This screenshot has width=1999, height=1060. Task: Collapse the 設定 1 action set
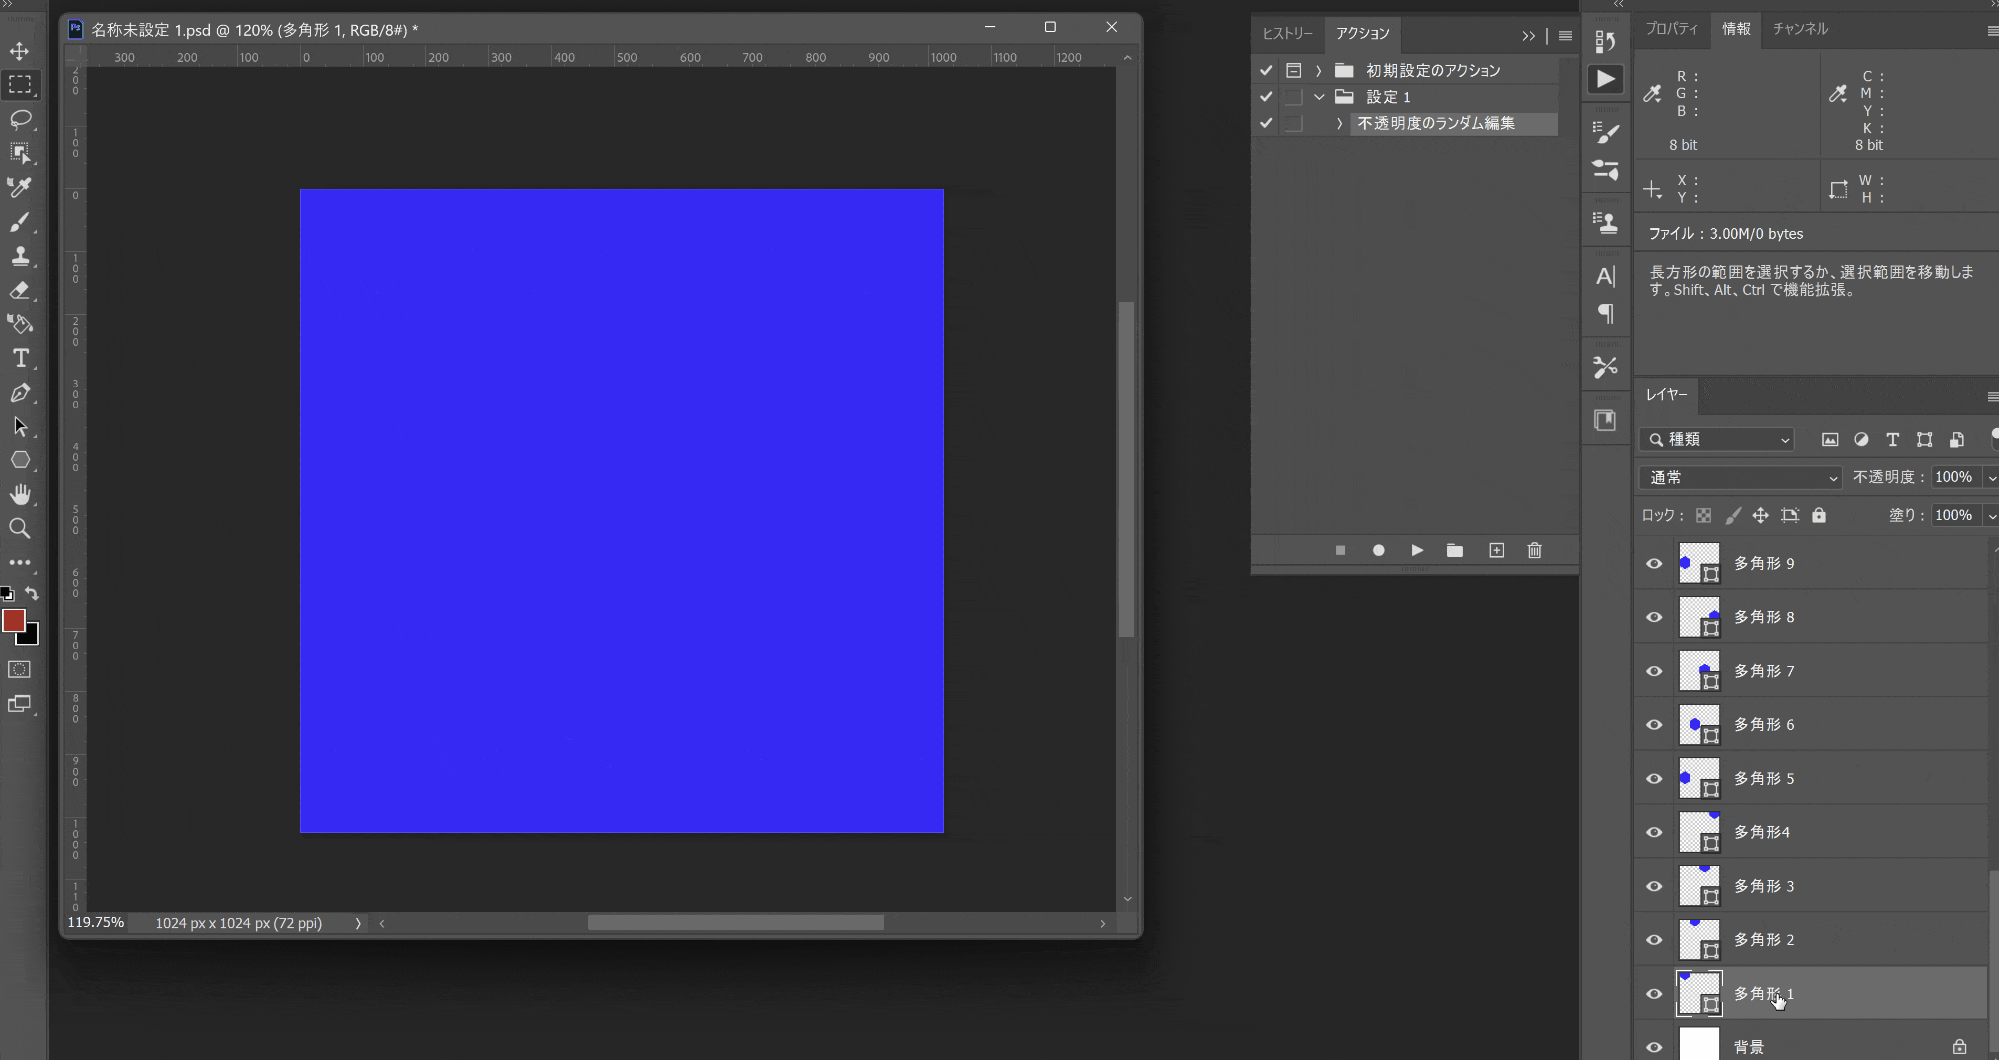[x=1319, y=97]
